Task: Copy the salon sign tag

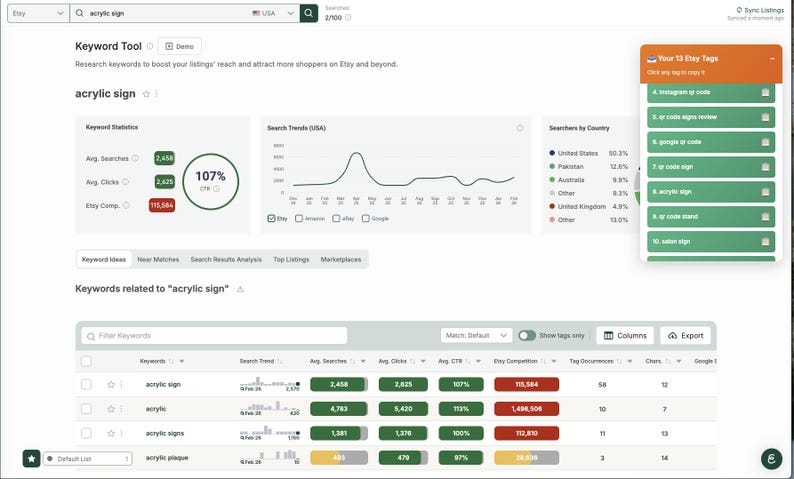Action: (x=766, y=242)
